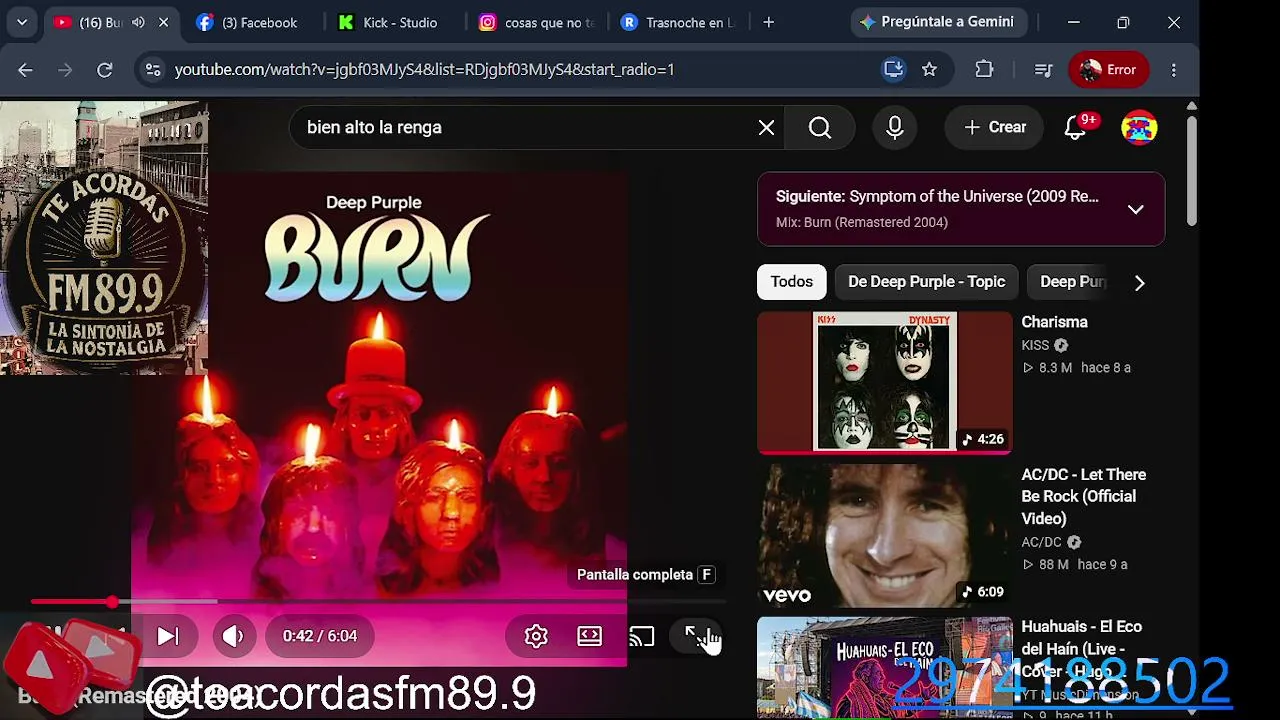The width and height of the screenshot is (1280, 720).
Task: Open the Huahuais El Eco del Haín thumbnail
Action: [885, 668]
